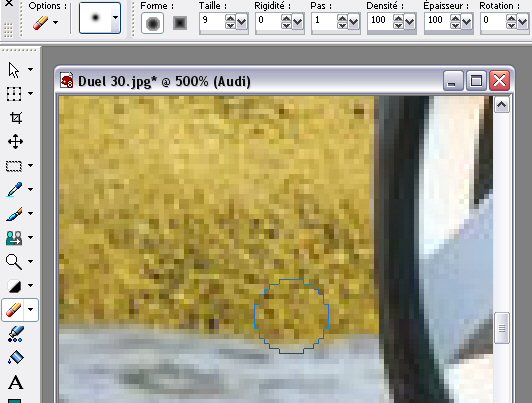This screenshot has height=403, width=532.
Task: Pick the Zoom magnifier tool
Action: point(14,262)
